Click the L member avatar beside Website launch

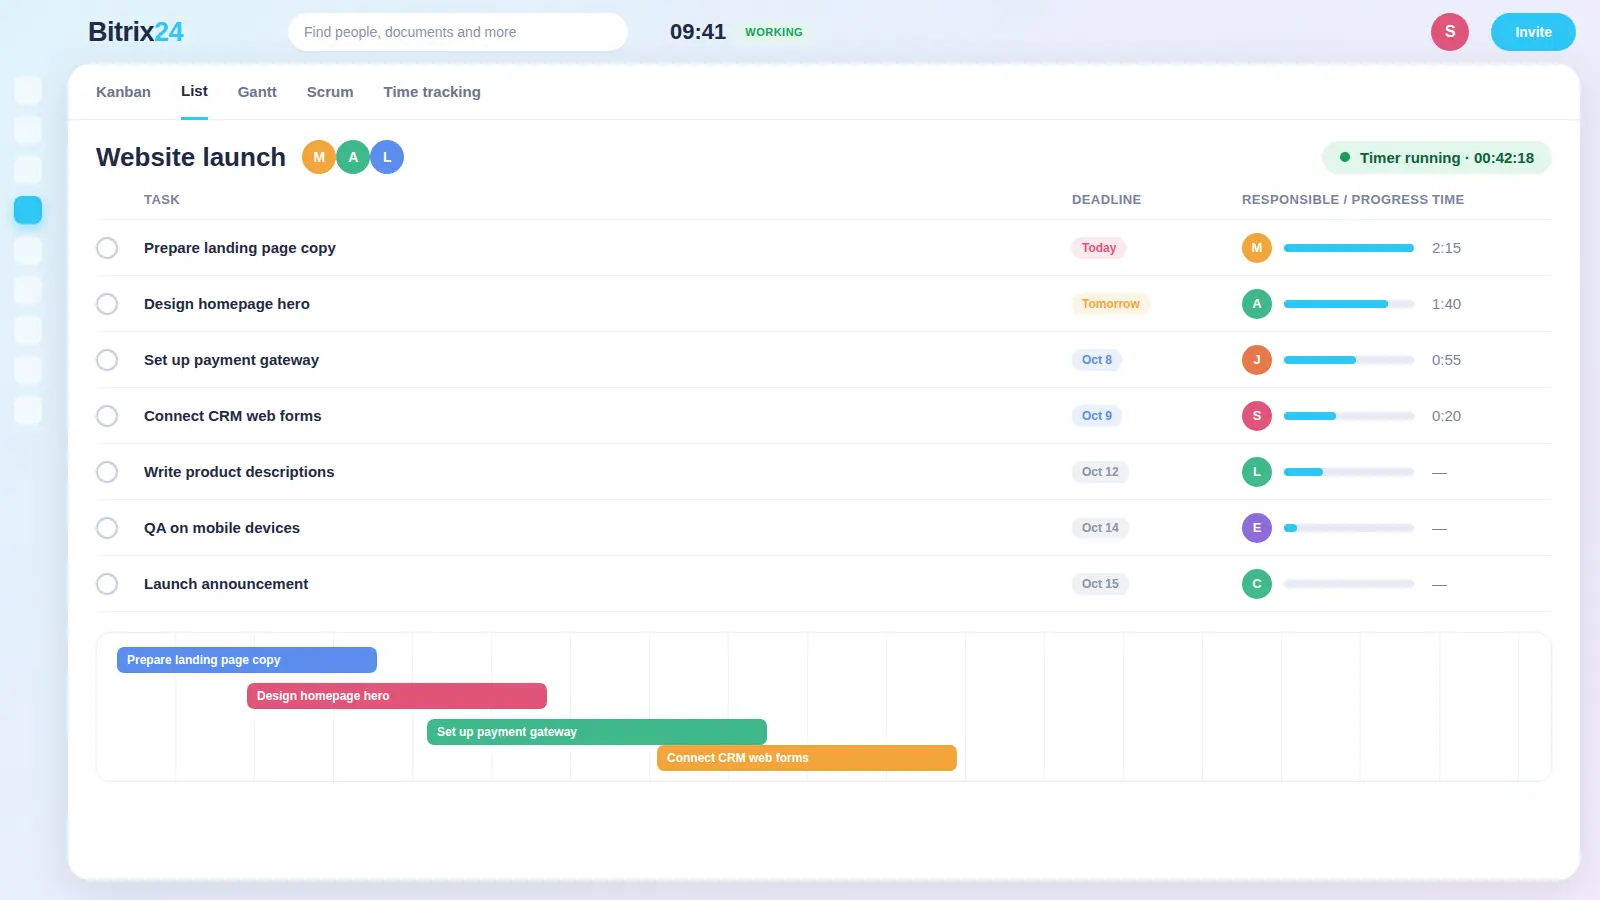coord(387,157)
